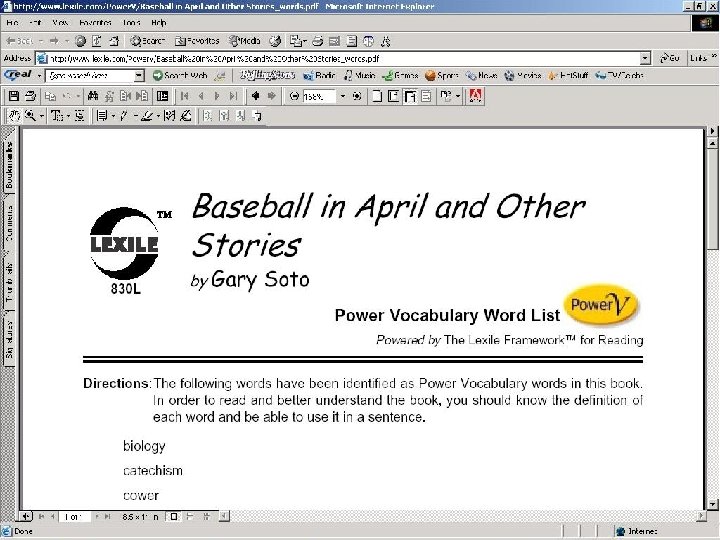
Task: Click the IE Favorites toolbar button
Action: [197, 41]
